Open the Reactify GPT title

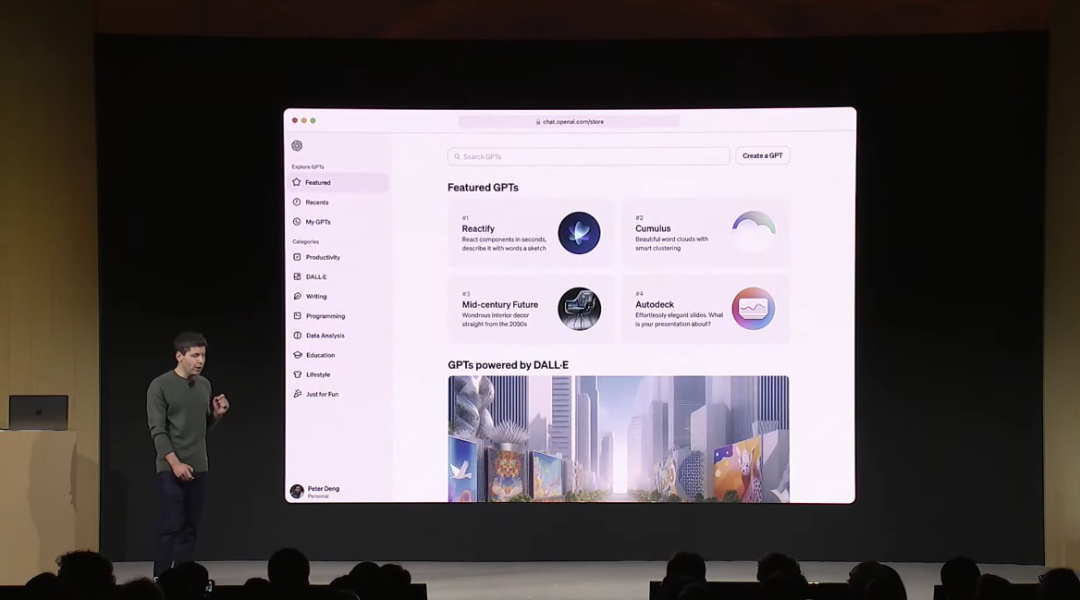click(x=478, y=229)
